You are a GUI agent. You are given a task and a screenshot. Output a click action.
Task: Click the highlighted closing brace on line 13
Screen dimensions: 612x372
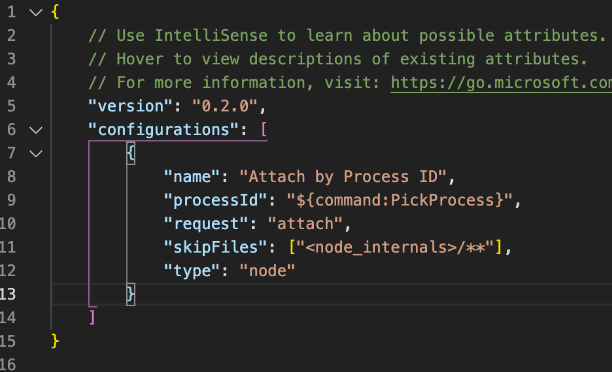coord(131,294)
